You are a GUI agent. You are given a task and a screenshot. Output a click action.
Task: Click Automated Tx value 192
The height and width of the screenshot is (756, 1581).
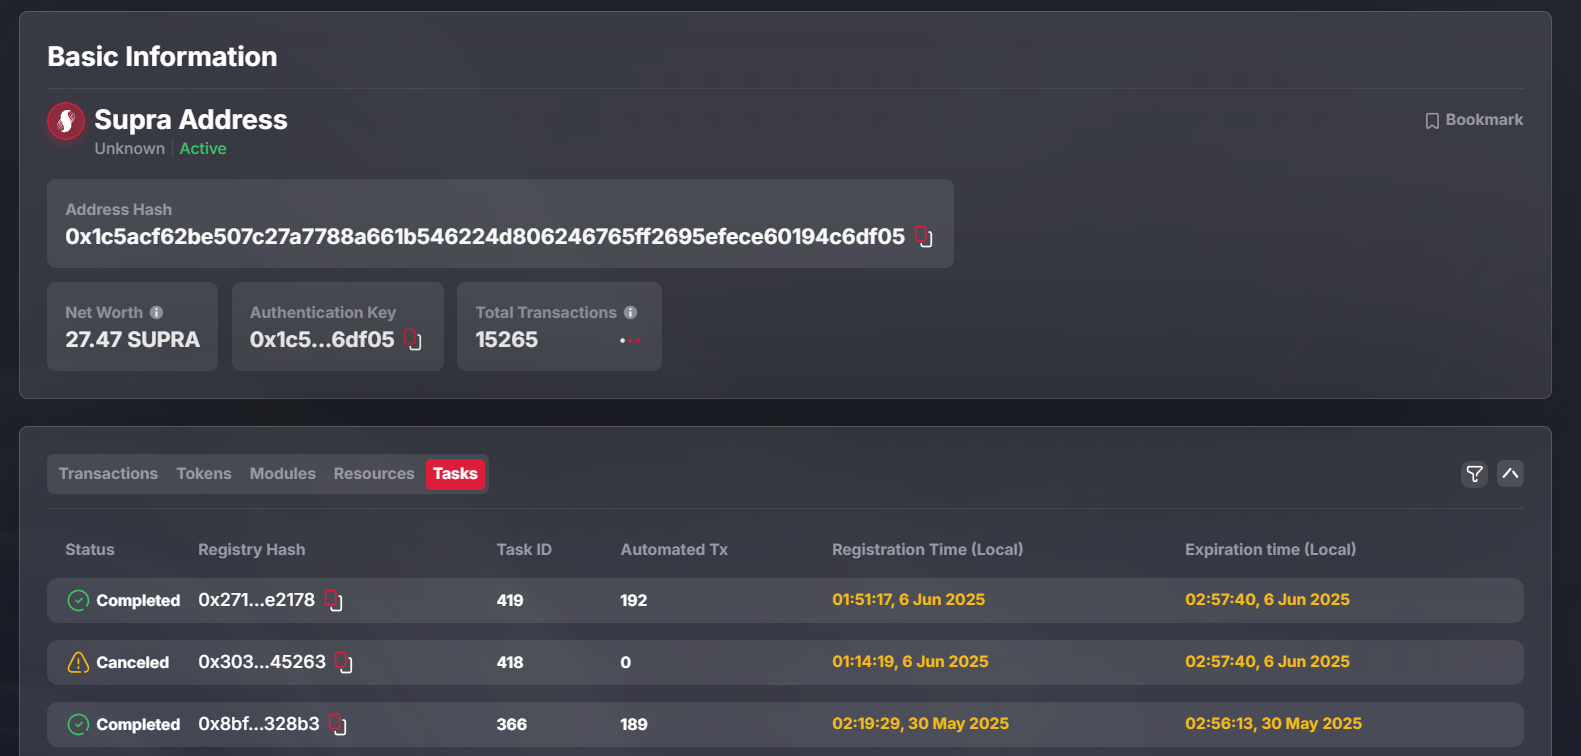tap(634, 601)
